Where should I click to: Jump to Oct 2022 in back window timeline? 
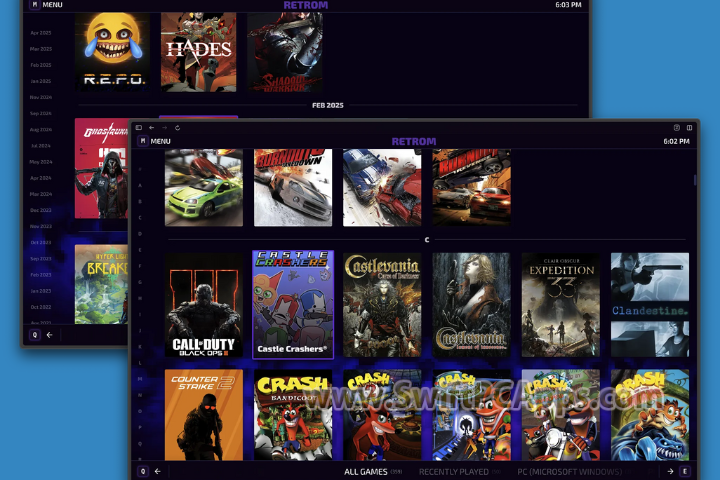41,307
